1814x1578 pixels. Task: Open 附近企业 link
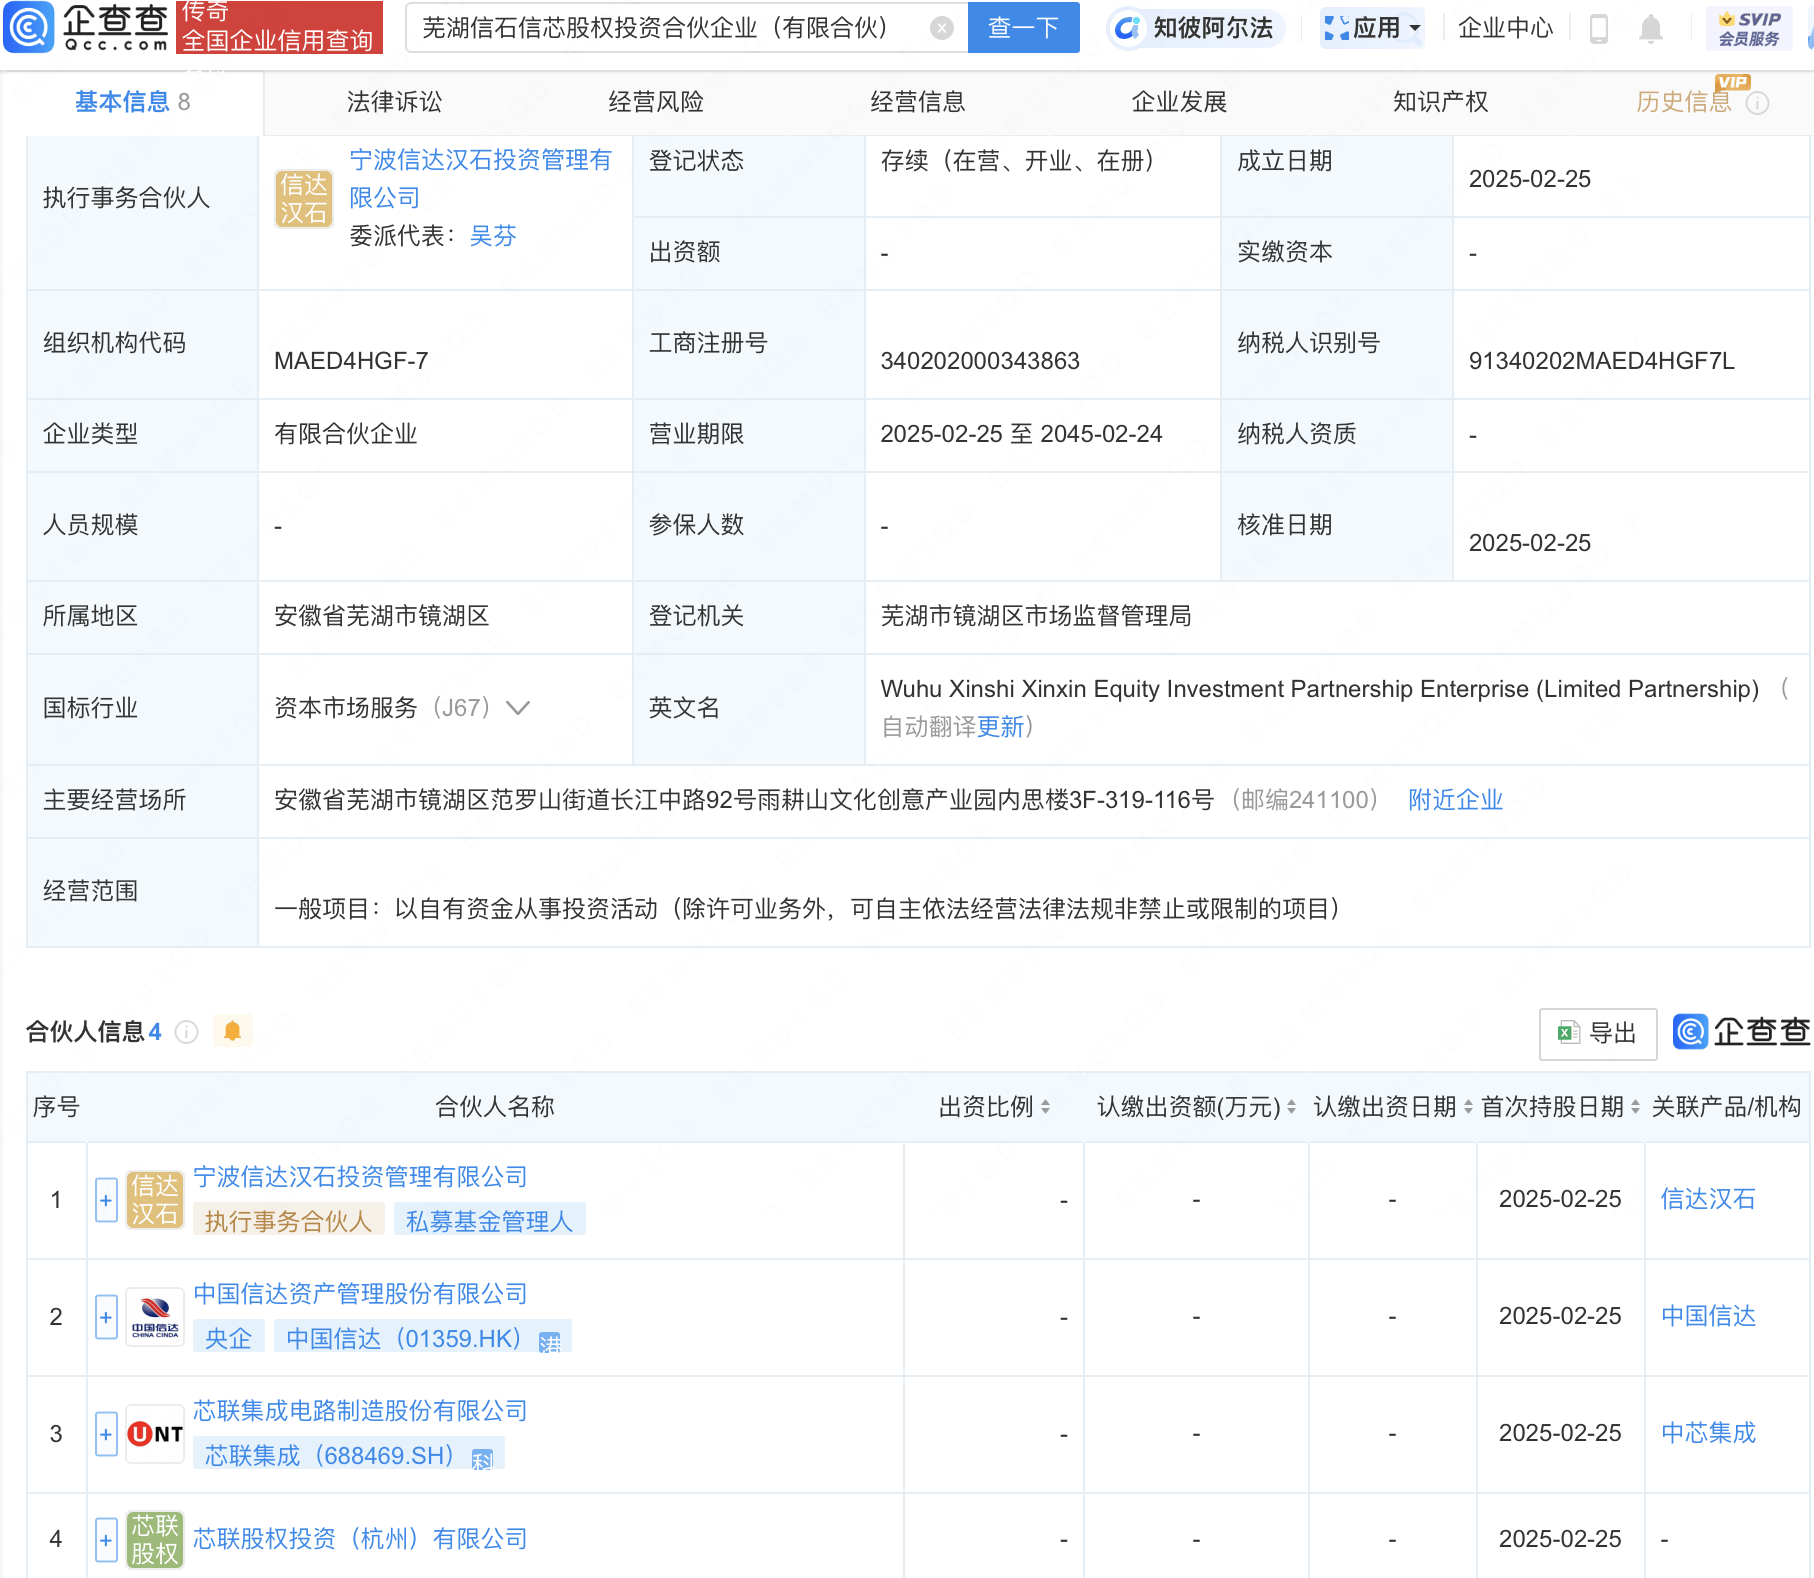click(x=1456, y=800)
